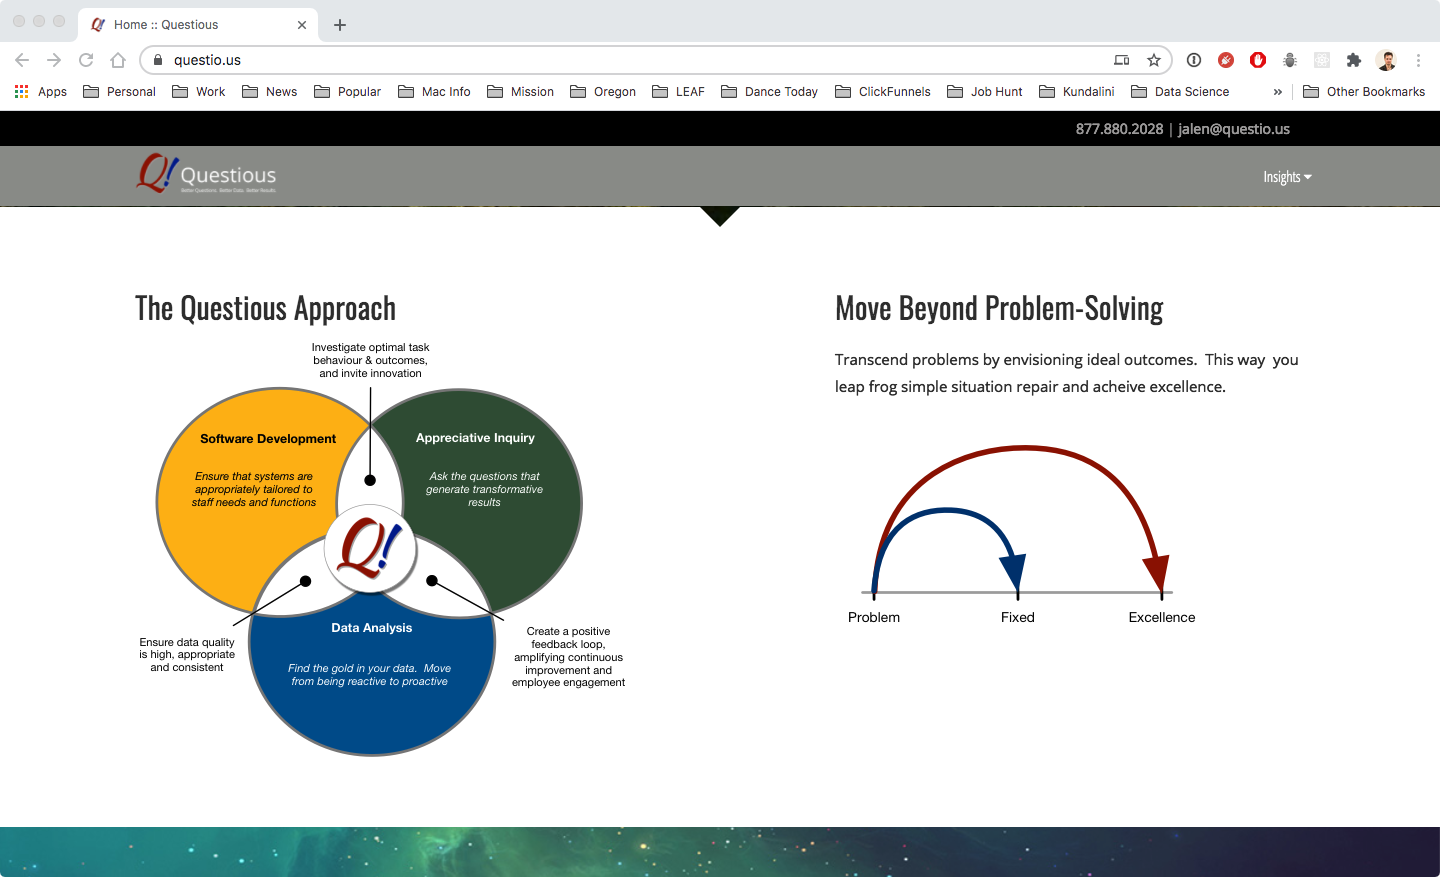
Task: Click the Software Development circle label
Action: [x=268, y=439]
